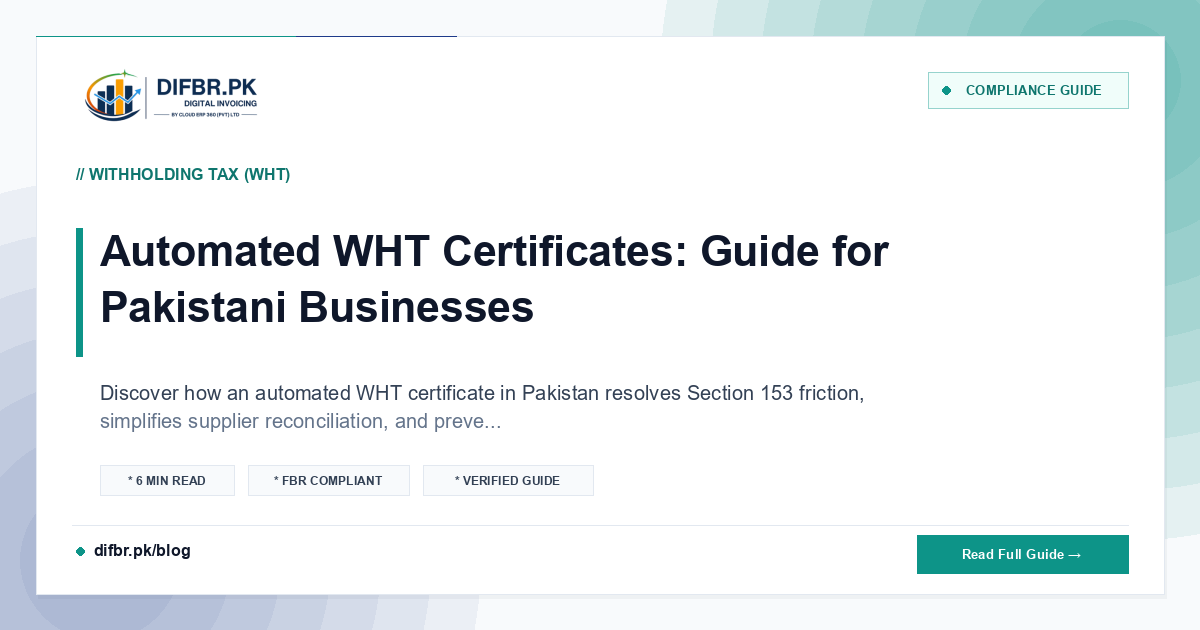Viewport: 1200px width, 630px height.
Task: Open the Automated WHT Certificates headline
Action: coord(494,278)
